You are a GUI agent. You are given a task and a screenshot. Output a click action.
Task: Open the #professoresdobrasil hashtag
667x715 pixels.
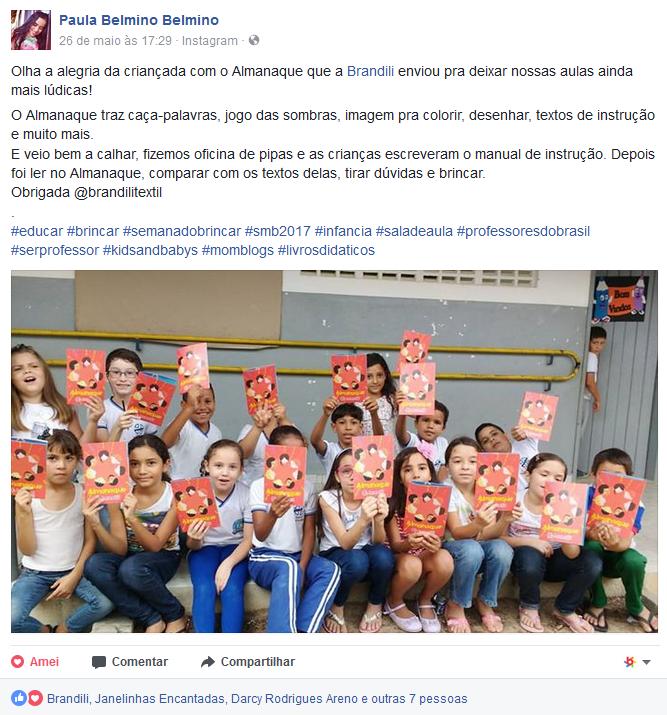pos(523,231)
